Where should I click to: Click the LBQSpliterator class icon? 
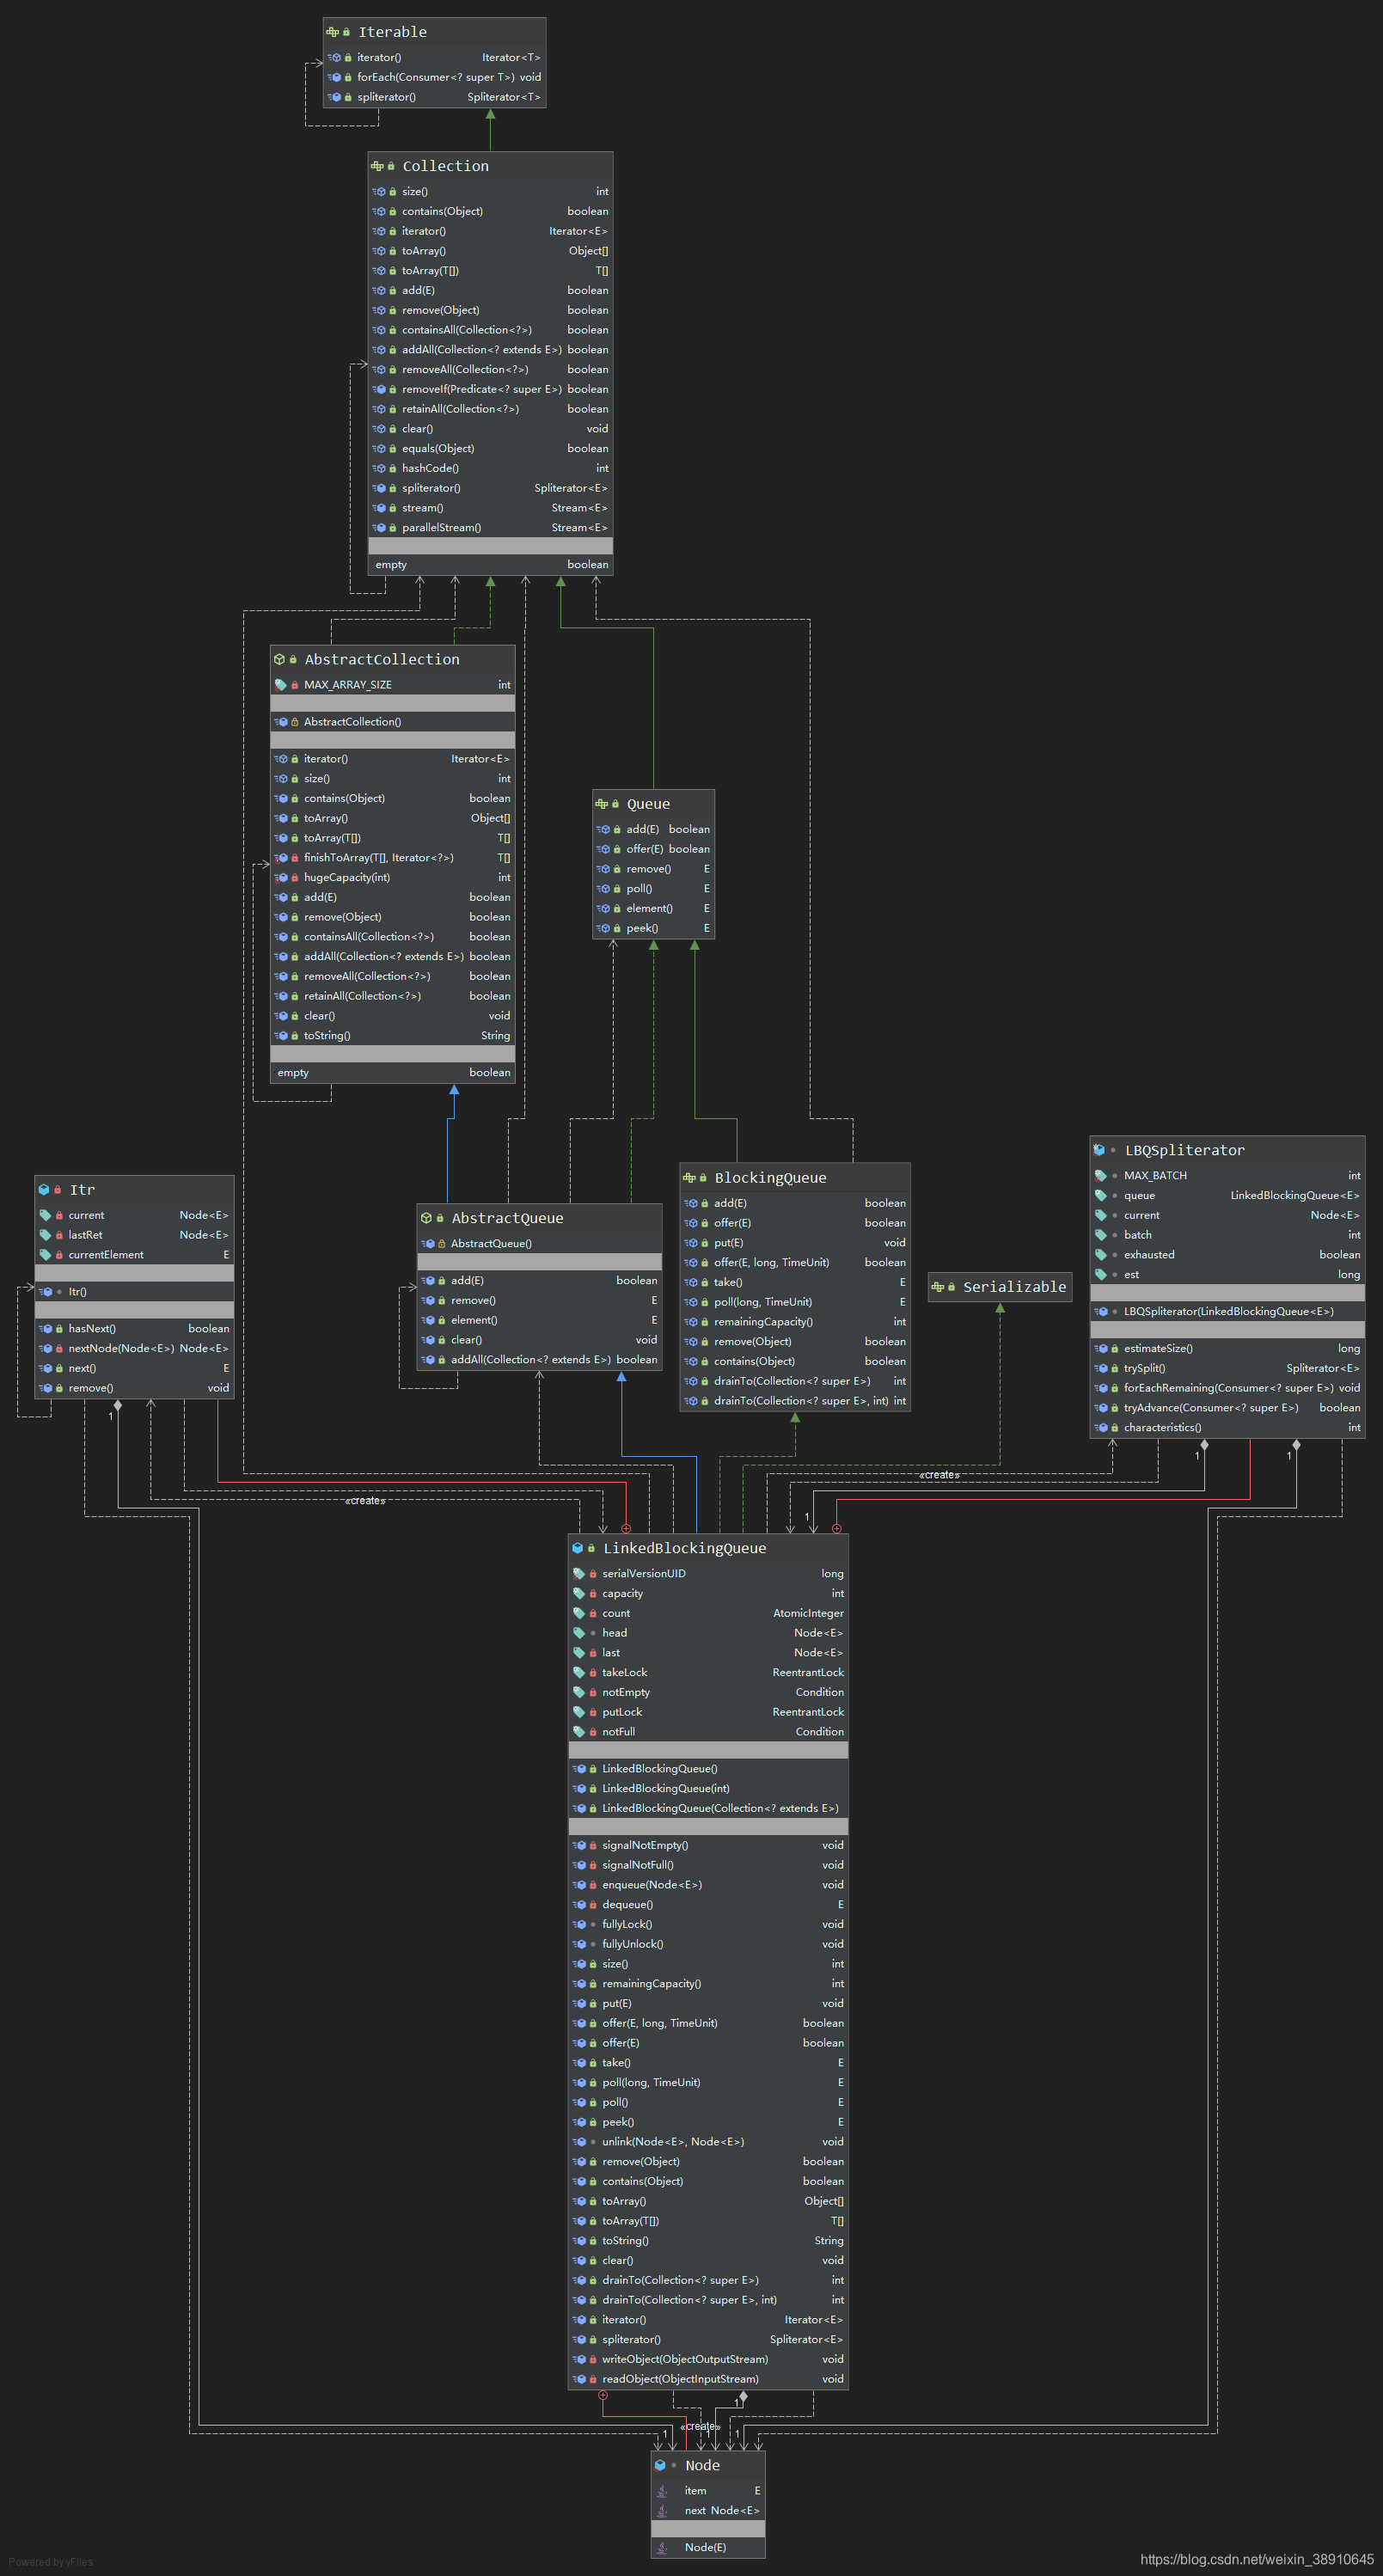[x=1098, y=1150]
